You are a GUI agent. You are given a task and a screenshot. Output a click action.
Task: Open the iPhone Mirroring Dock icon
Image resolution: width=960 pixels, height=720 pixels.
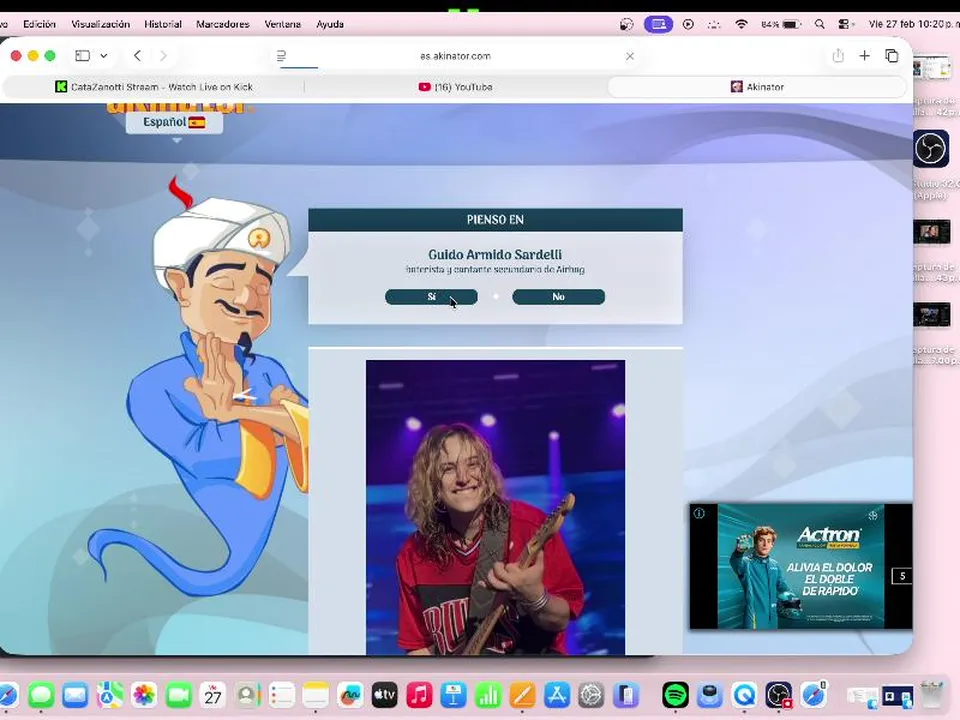[x=626, y=696]
